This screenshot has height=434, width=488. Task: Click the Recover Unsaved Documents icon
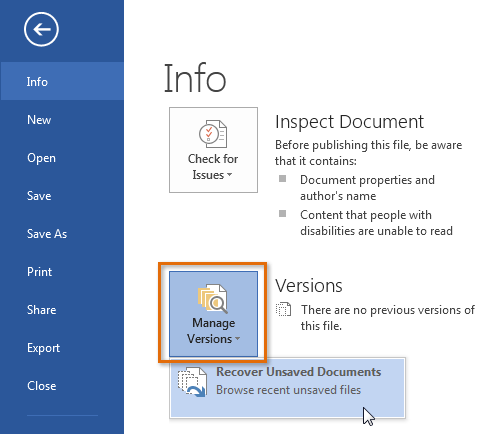click(x=192, y=382)
